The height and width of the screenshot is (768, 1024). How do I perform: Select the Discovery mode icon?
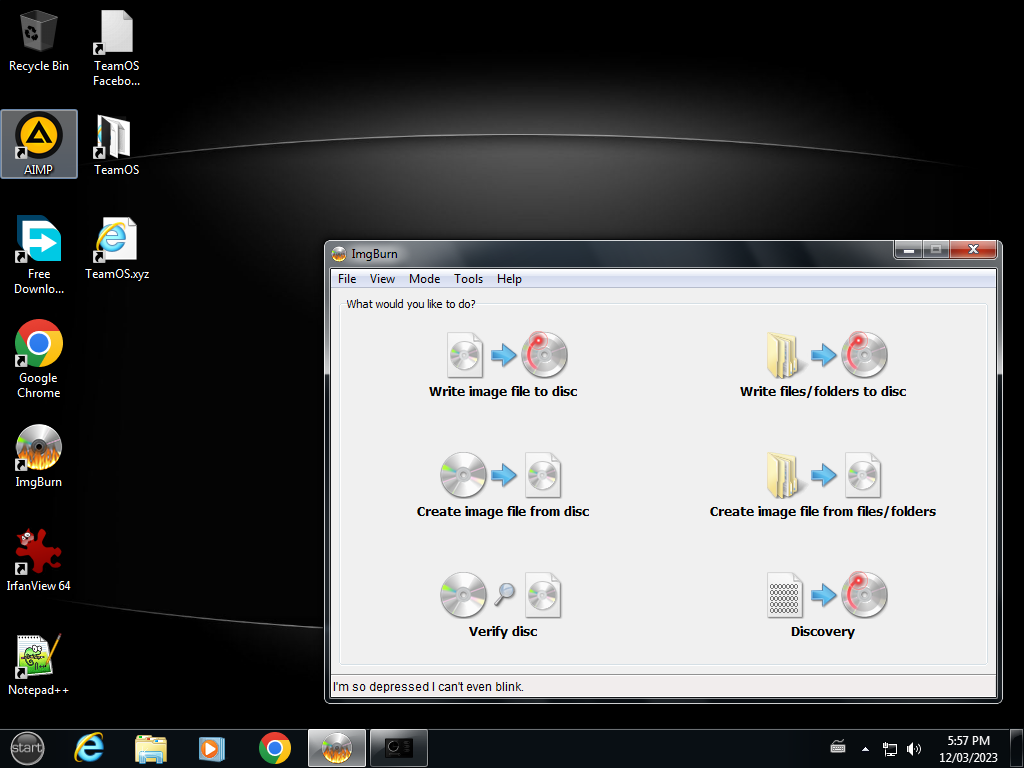[x=827, y=595]
